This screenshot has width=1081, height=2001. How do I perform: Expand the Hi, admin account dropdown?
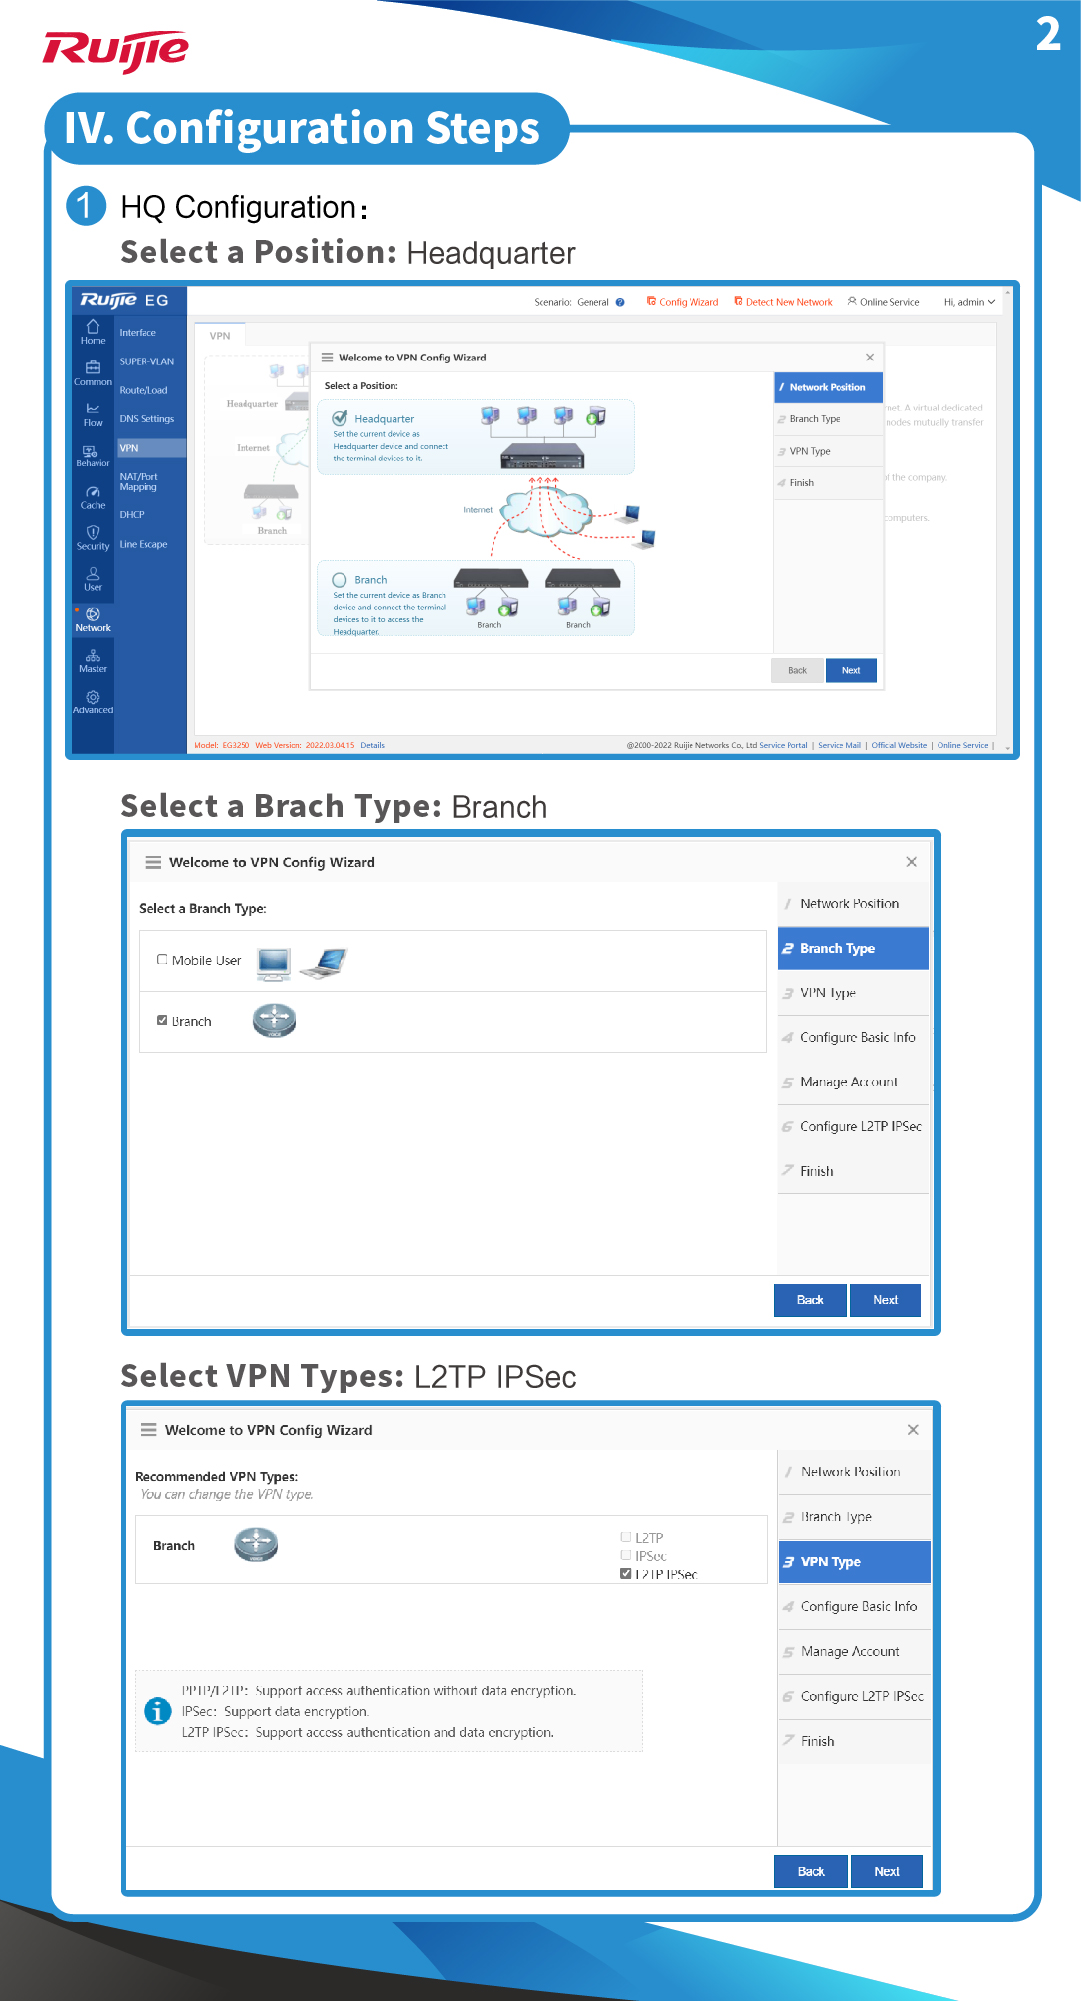969,302
